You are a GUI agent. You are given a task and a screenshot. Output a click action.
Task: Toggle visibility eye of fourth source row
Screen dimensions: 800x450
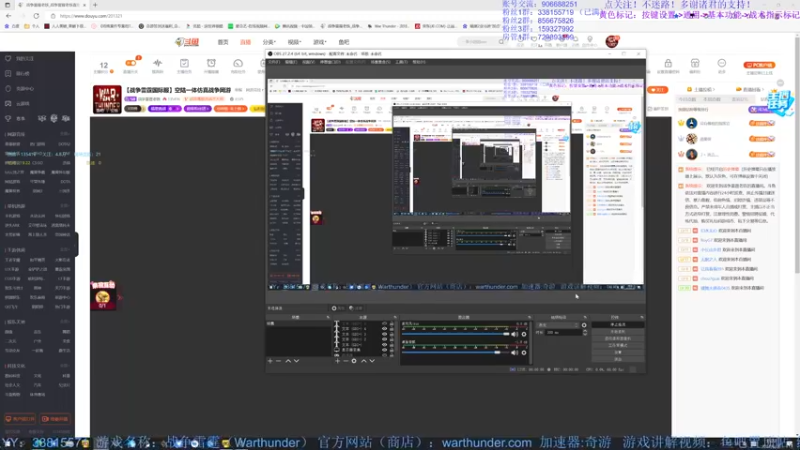[x=384, y=339]
